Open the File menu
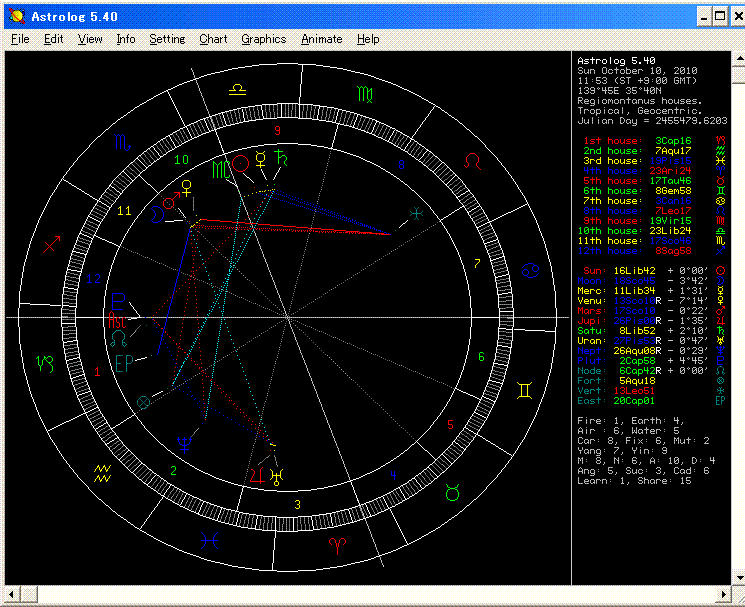The image size is (745, 607). (x=20, y=39)
